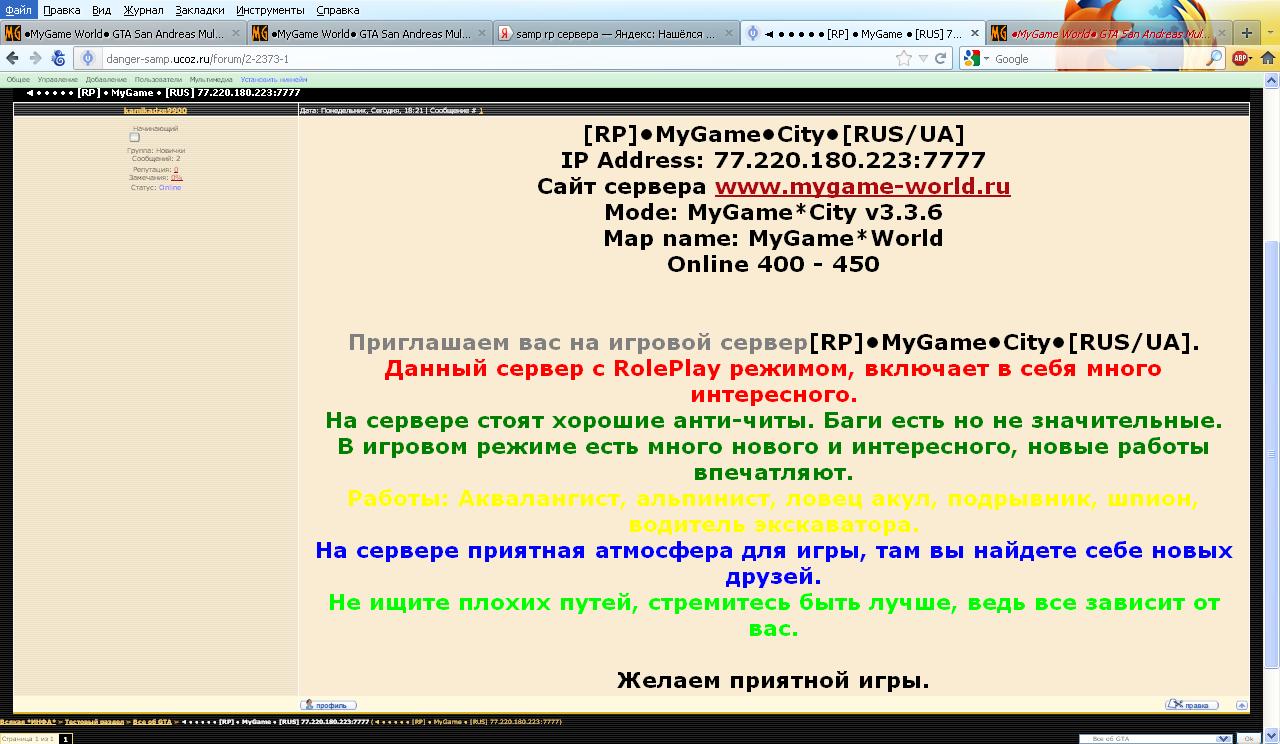Open the Закладки menu

pyautogui.click(x=200, y=10)
